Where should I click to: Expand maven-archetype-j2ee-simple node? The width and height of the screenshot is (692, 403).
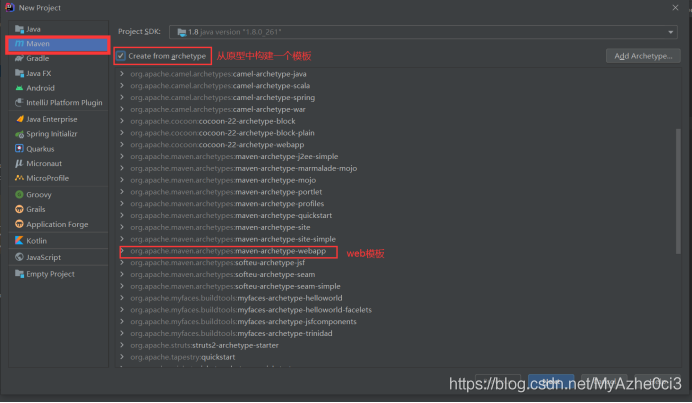[122, 156]
